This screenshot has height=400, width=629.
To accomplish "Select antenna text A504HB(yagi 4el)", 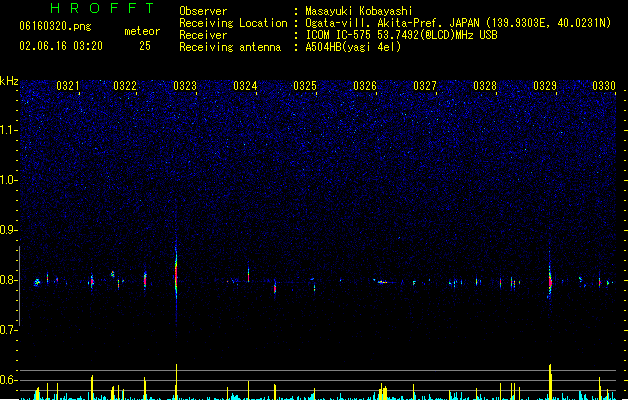I will pos(353,47).
